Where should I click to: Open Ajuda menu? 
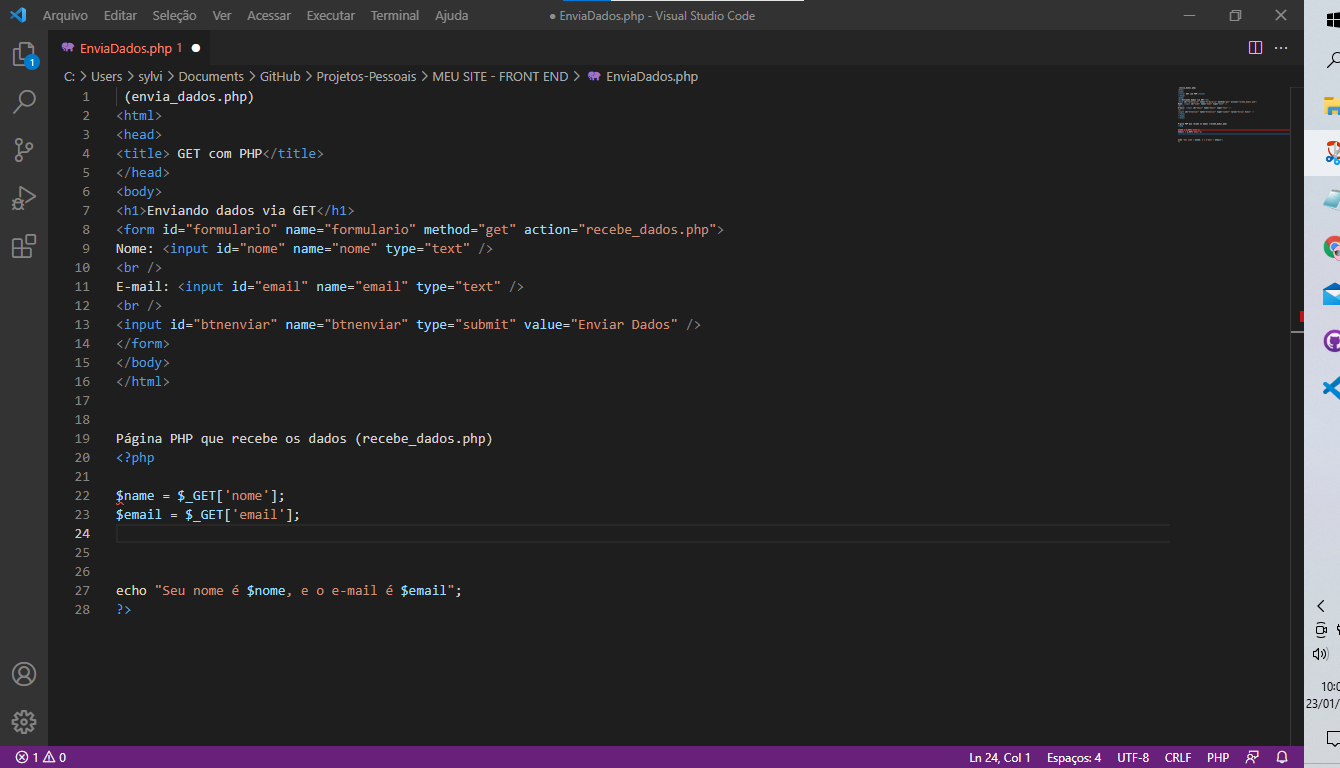coord(451,15)
